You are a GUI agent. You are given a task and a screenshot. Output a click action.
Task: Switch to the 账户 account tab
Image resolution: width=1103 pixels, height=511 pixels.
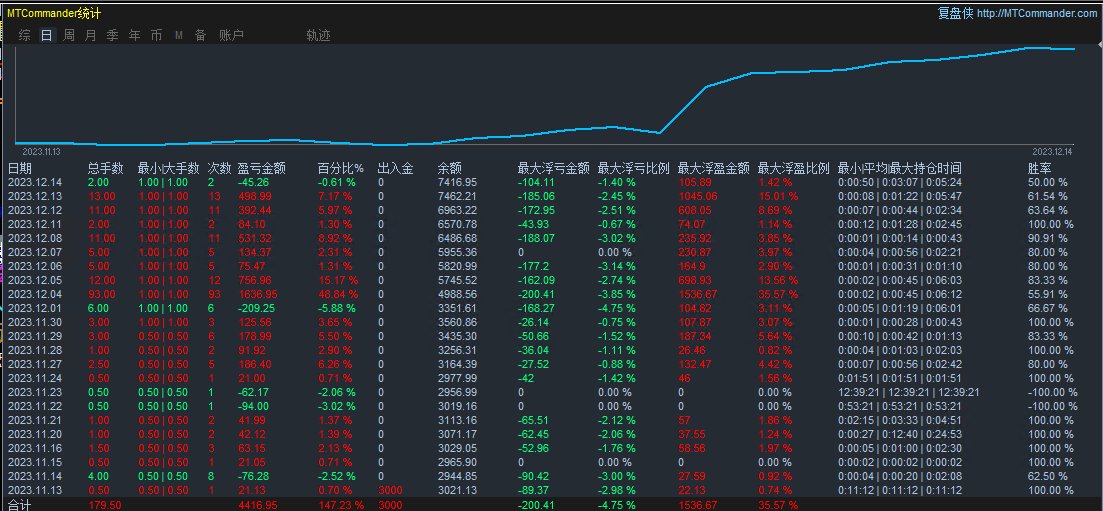click(231, 35)
